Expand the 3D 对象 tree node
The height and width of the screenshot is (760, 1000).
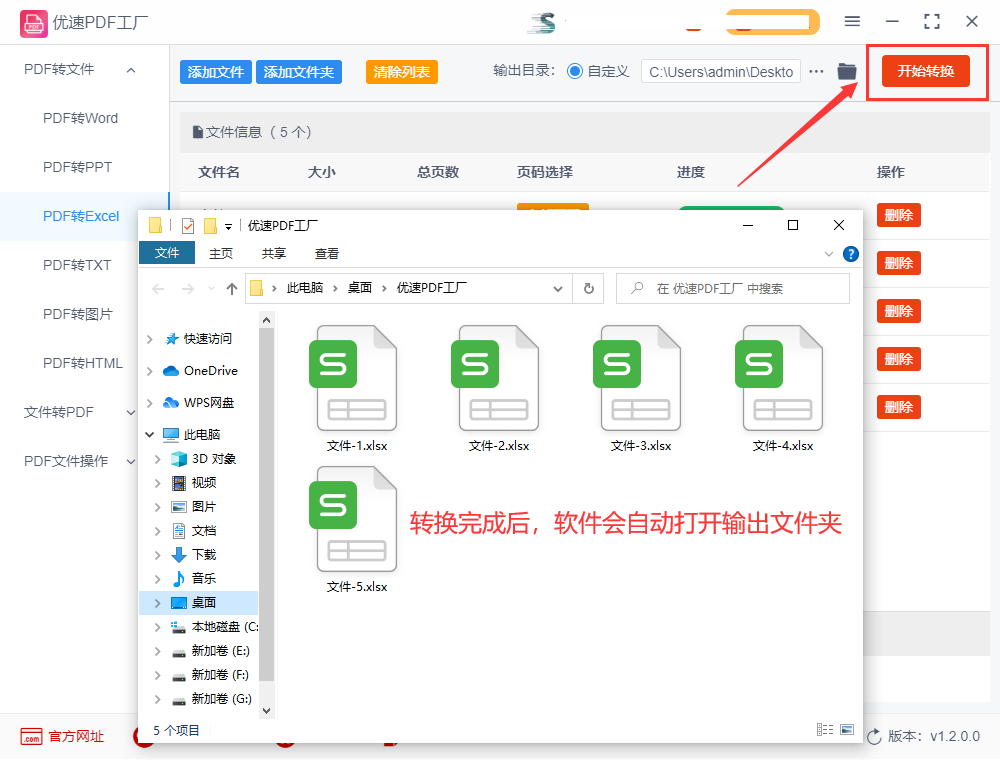pyautogui.click(x=158, y=459)
